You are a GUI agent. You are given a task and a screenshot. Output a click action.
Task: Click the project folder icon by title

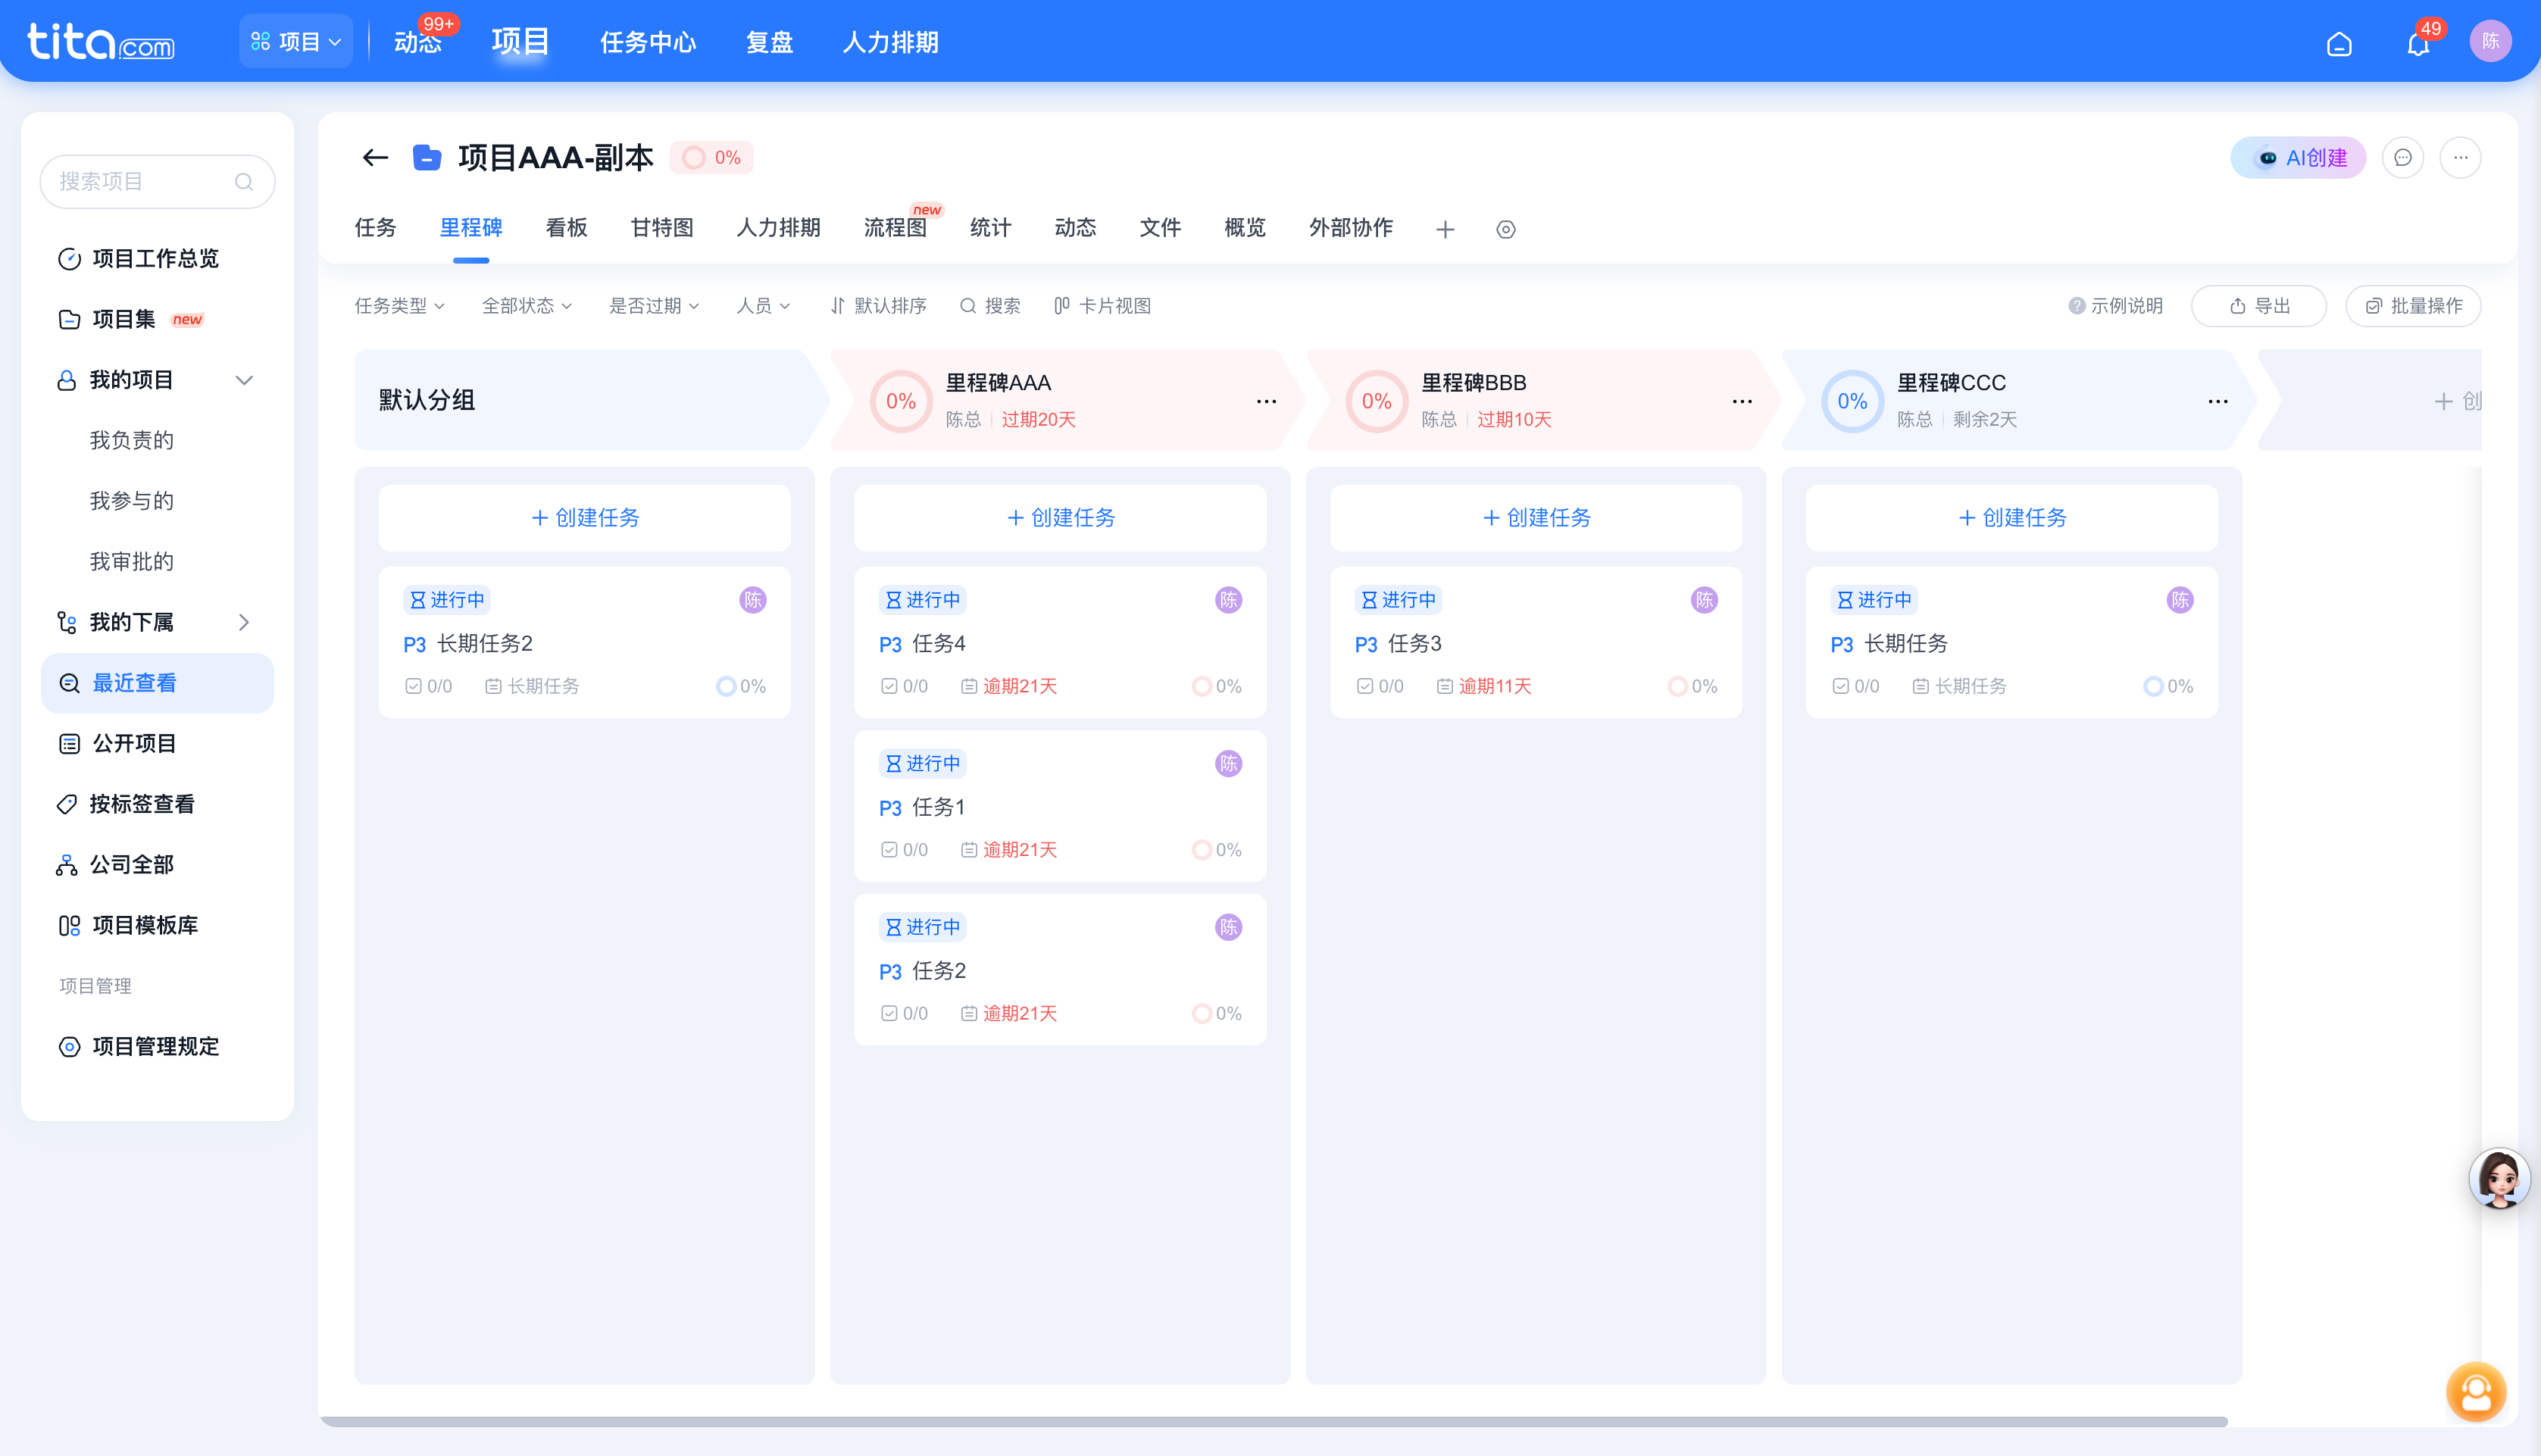427,157
